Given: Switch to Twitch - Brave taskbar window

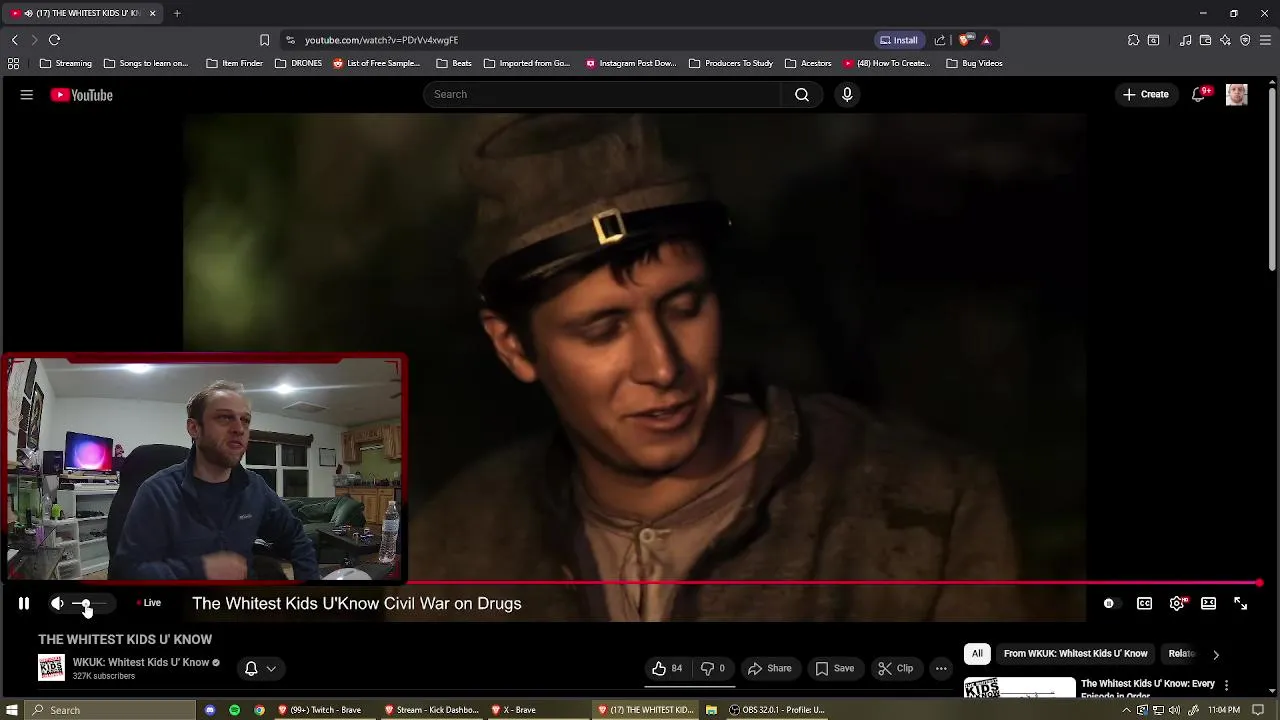Looking at the screenshot, I should [320, 710].
